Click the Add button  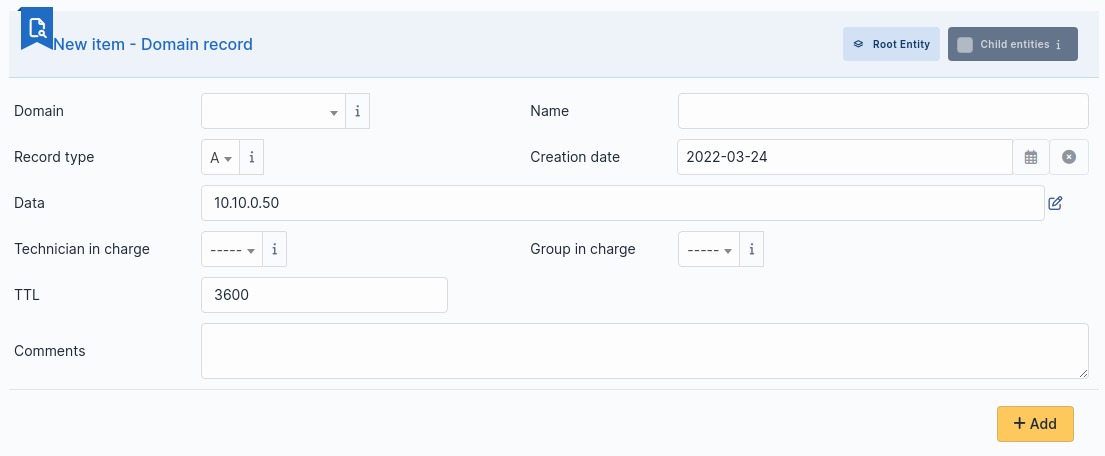pos(1035,424)
